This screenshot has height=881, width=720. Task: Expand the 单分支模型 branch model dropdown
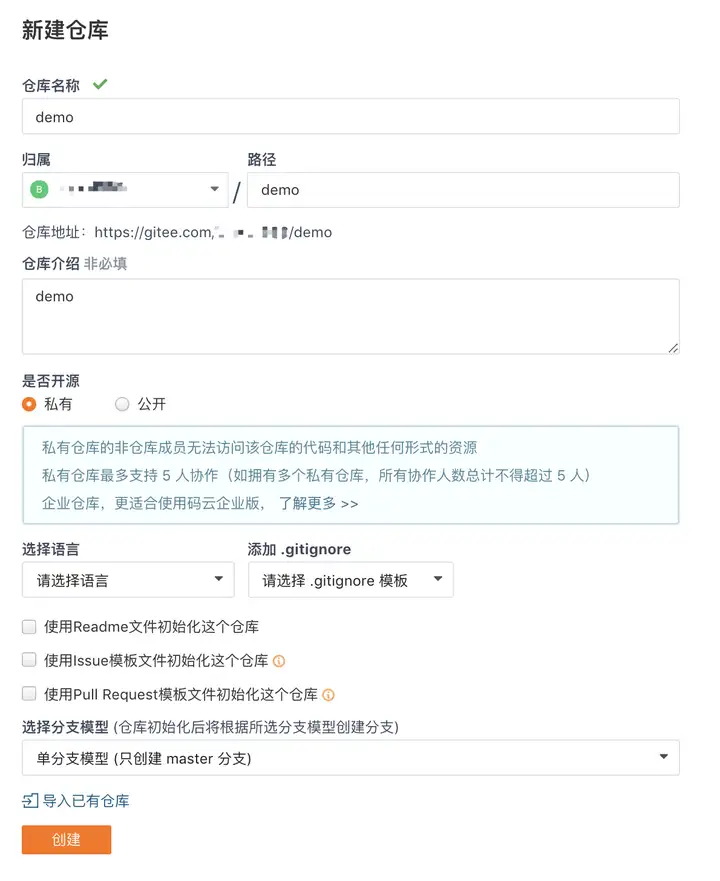tap(351, 758)
